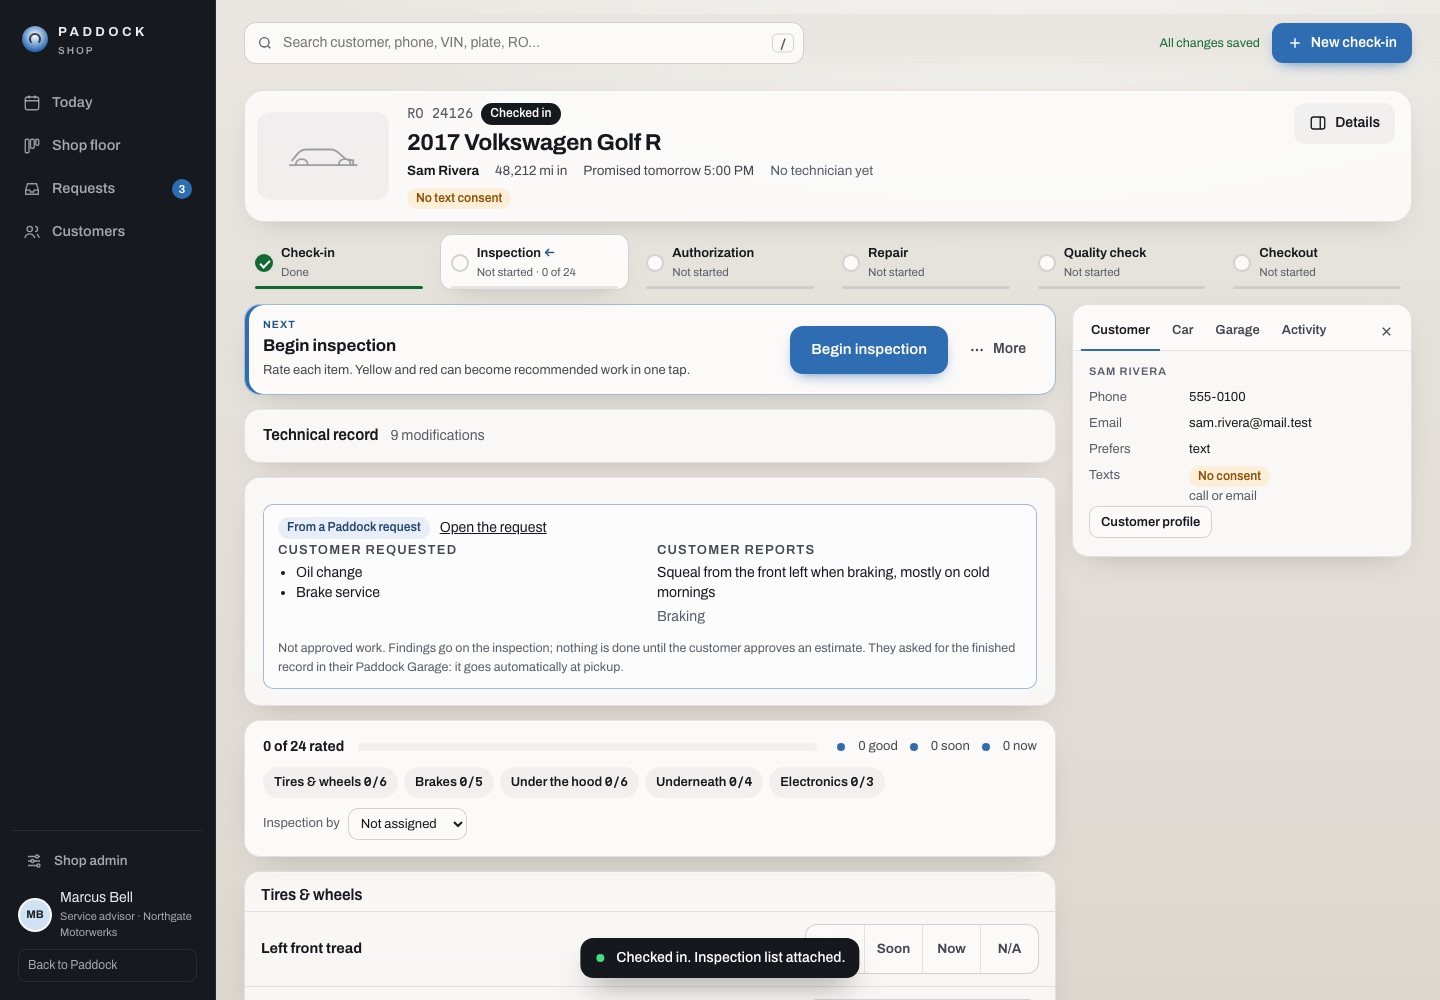Select the Repair step
The width and height of the screenshot is (1440, 1000).
(926, 262)
